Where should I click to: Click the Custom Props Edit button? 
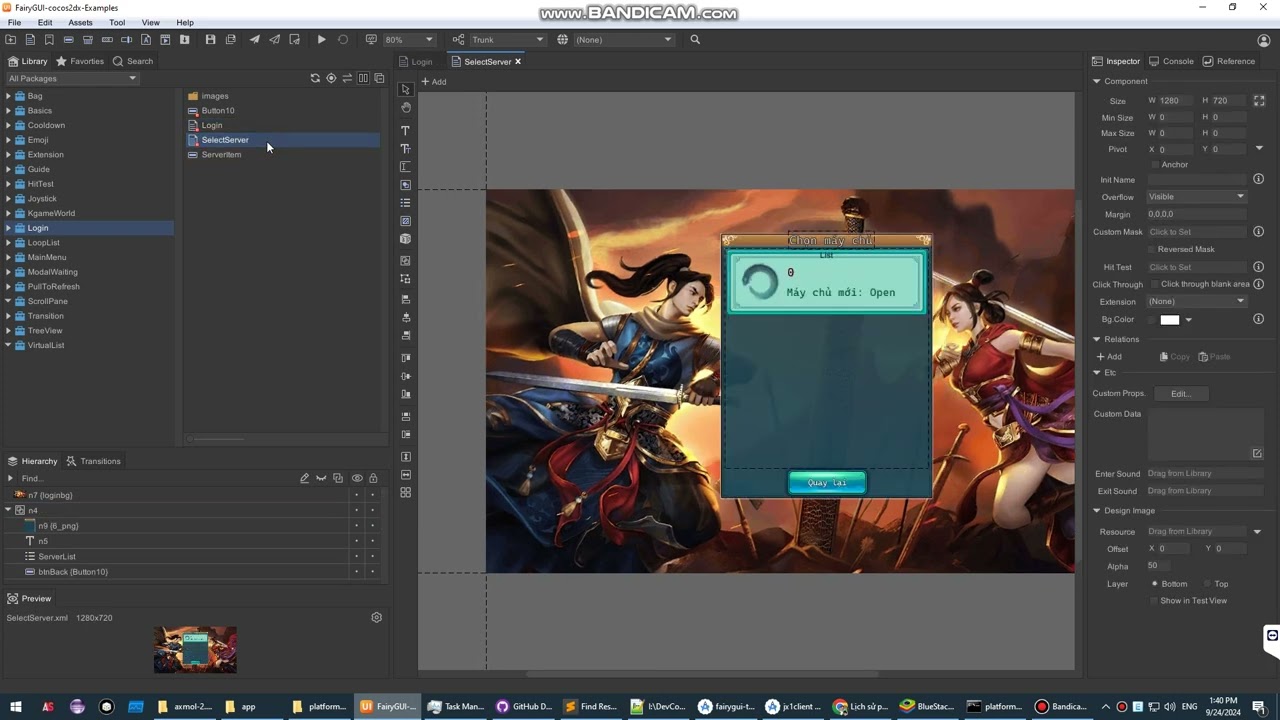click(x=1181, y=394)
